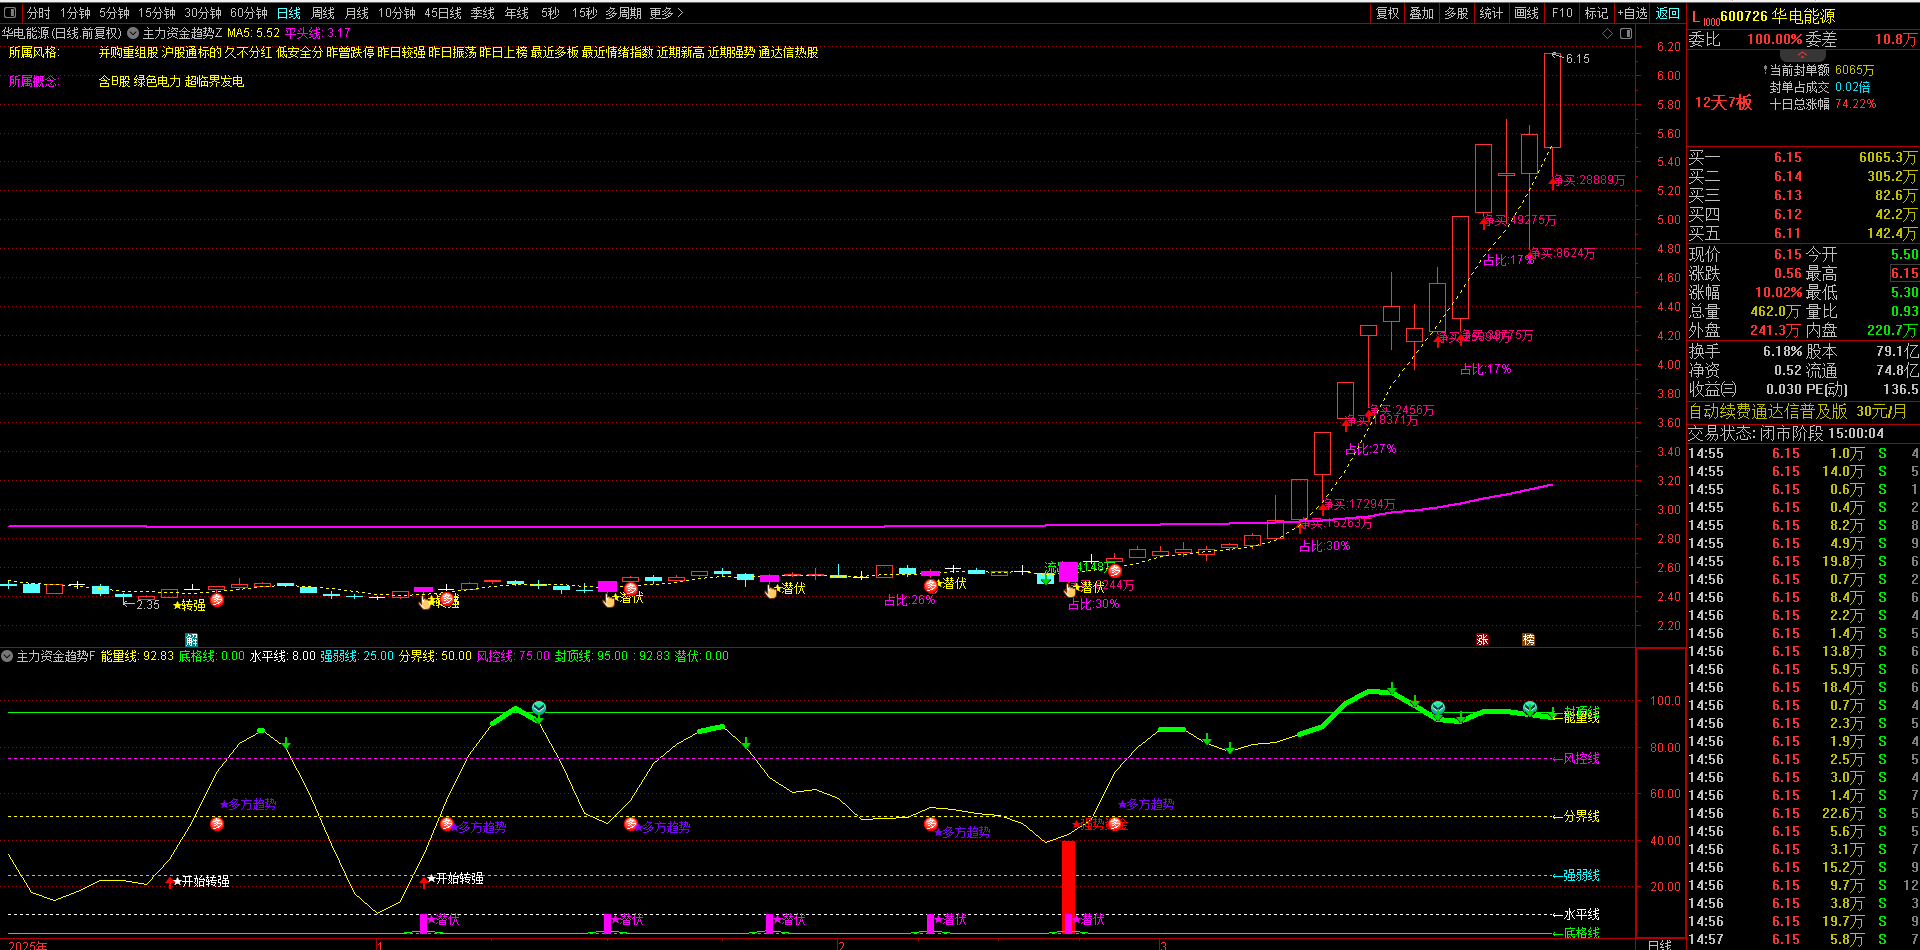Click the 所属风格 label
Image resolution: width=1920 pixels, height=950 pixels.
(34, 52)
